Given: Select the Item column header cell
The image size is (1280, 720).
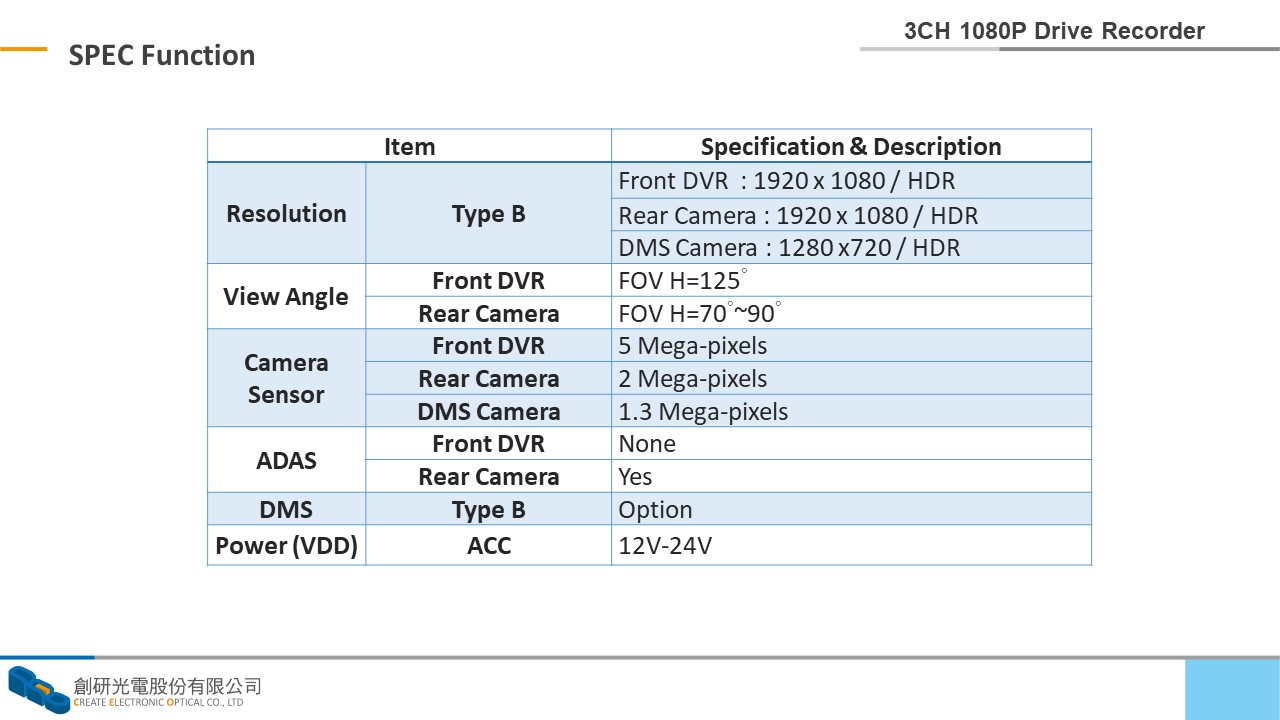Looking at the screenshot, I should (409, 146).
